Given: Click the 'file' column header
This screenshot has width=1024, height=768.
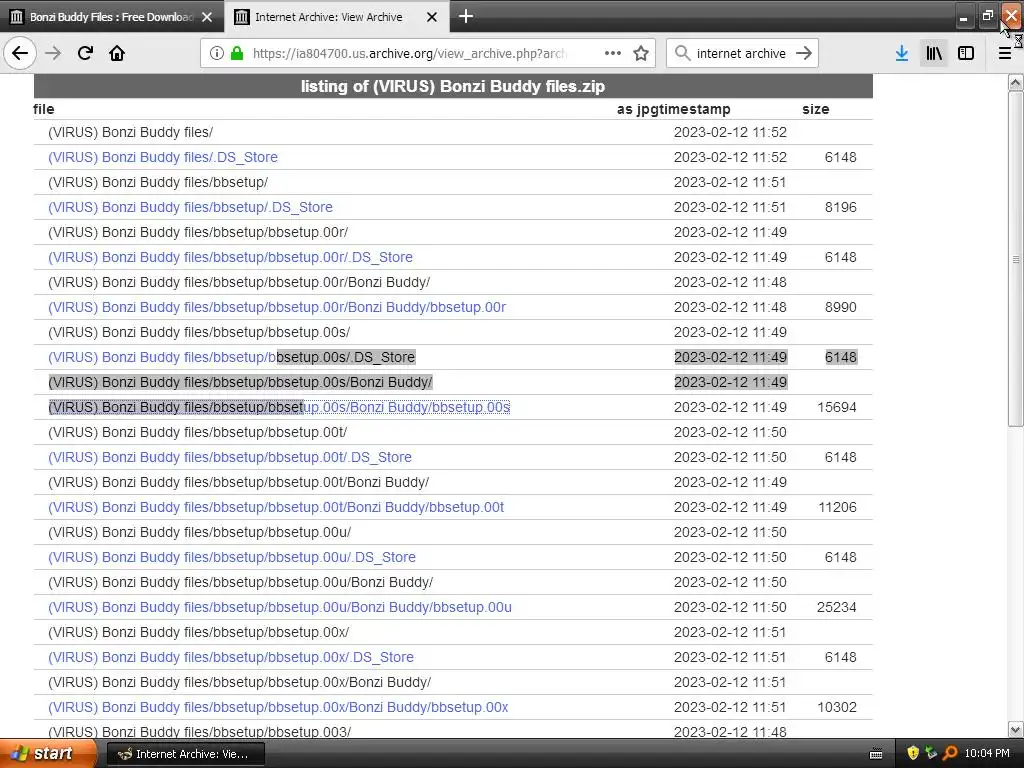Looking at the screenshot, I should click(x=44, y=109).
